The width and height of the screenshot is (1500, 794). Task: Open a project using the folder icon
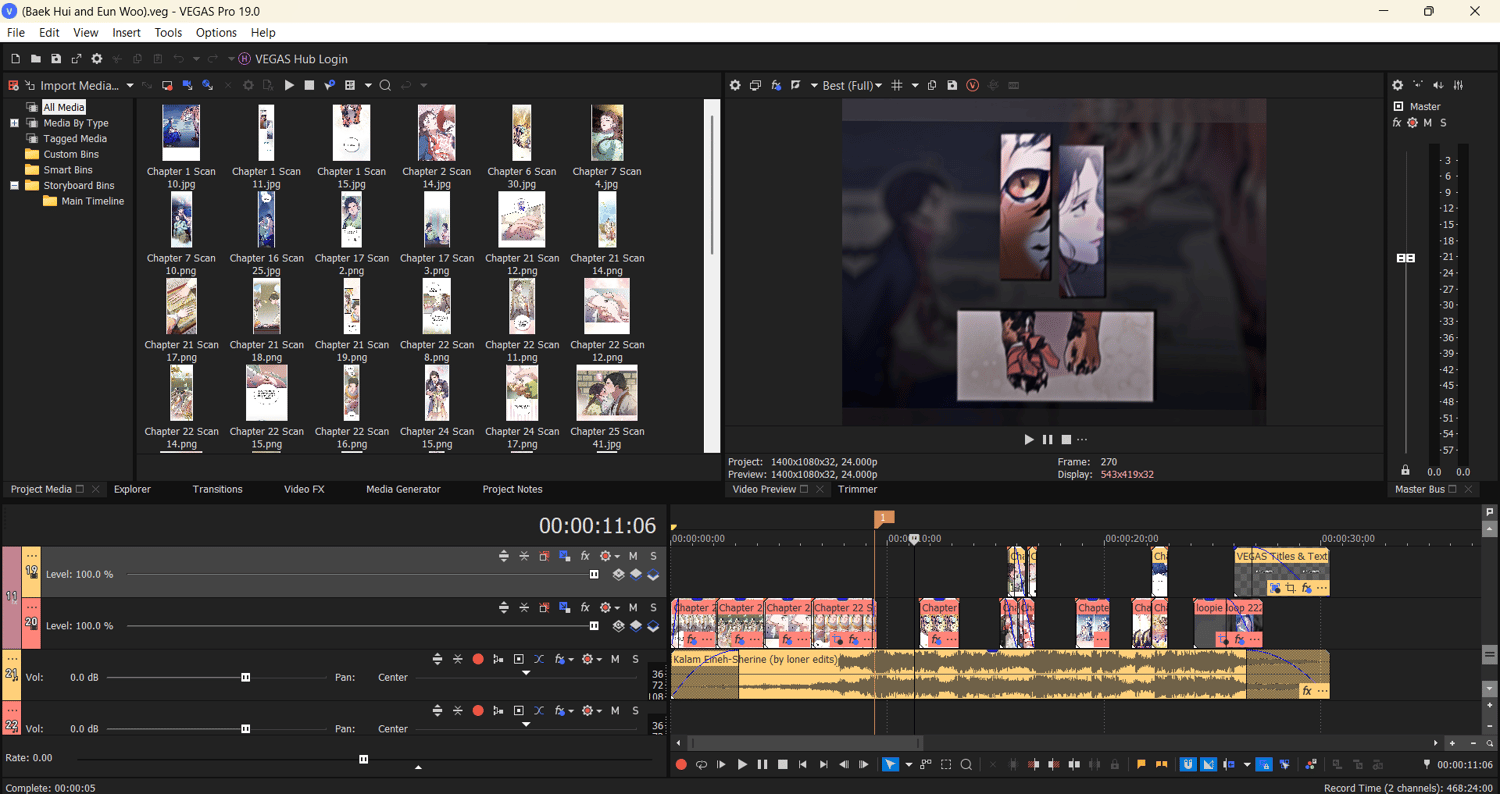(x=36, y=59)
